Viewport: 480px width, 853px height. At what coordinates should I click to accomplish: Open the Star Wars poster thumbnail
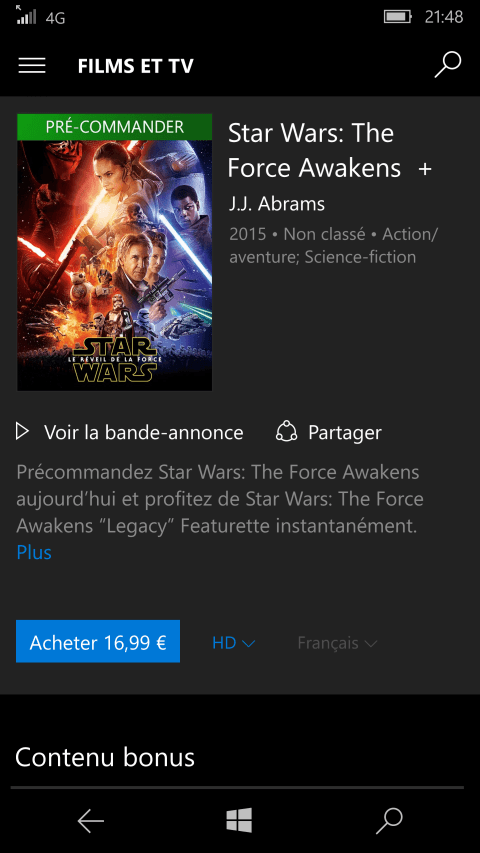[x=114, y=252]
